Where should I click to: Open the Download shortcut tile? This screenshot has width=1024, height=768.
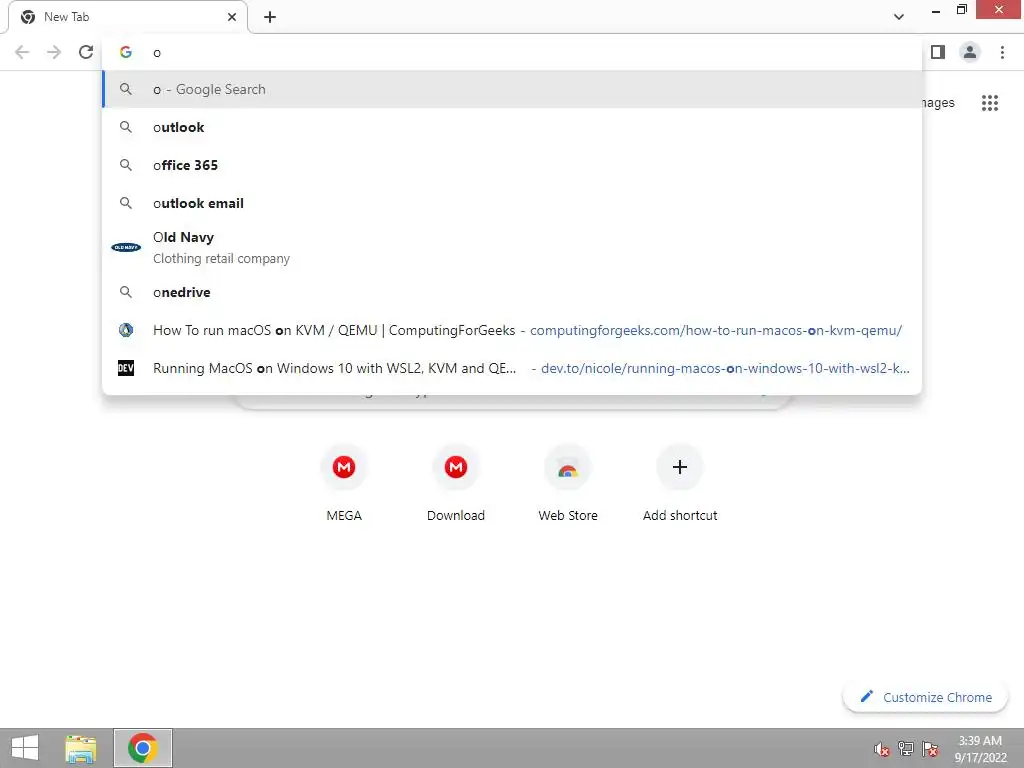point(456,483)
